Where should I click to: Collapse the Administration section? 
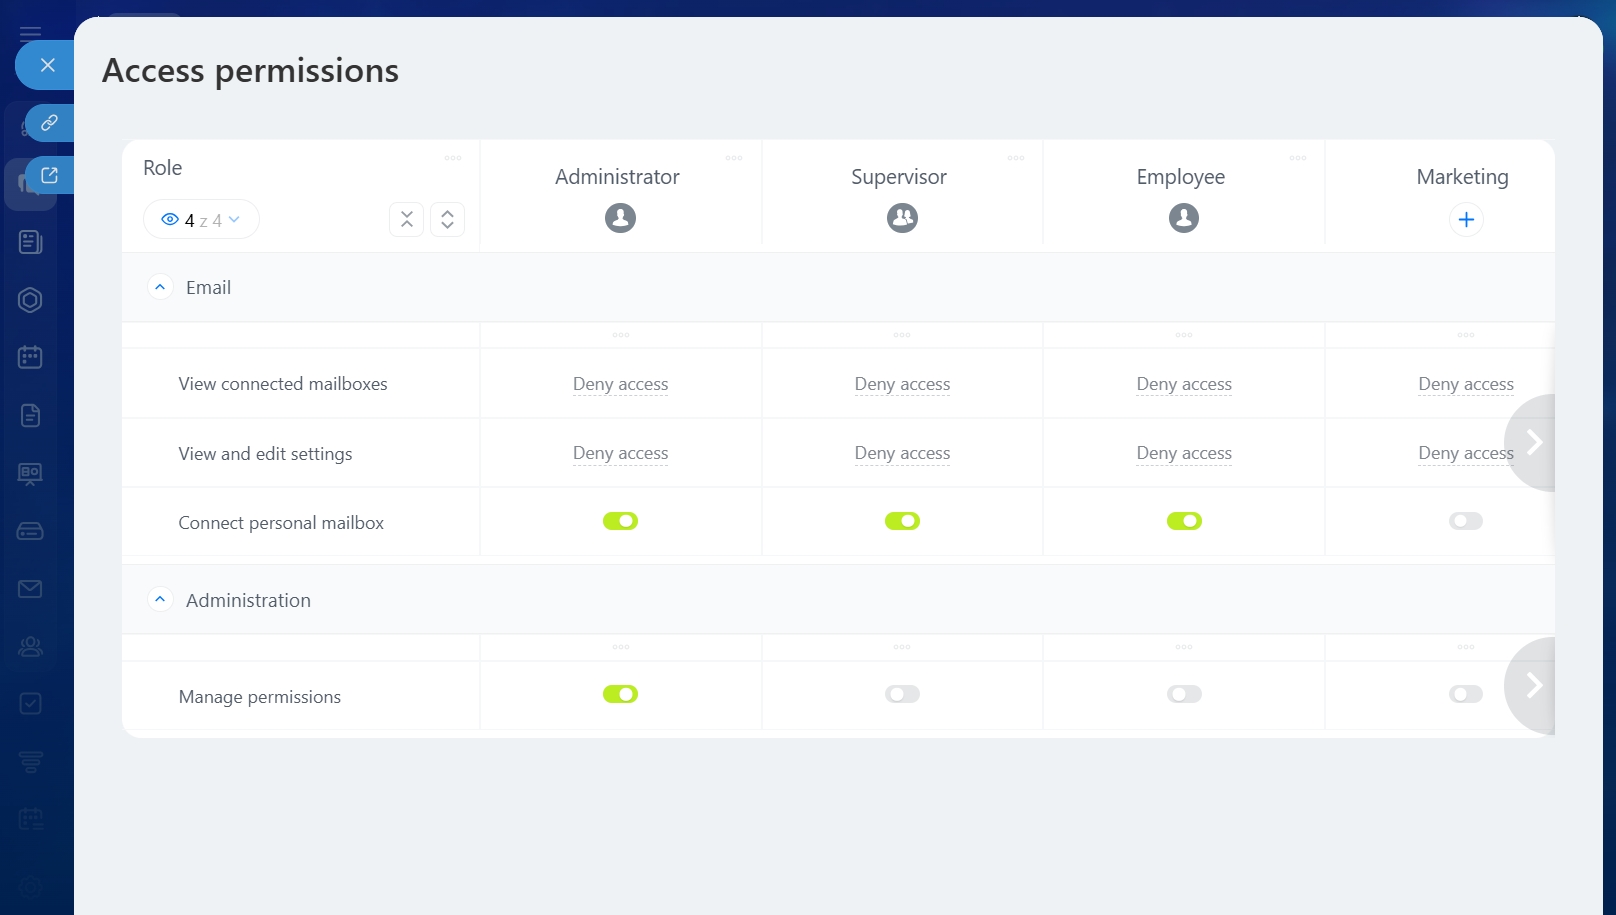[160, 600]
